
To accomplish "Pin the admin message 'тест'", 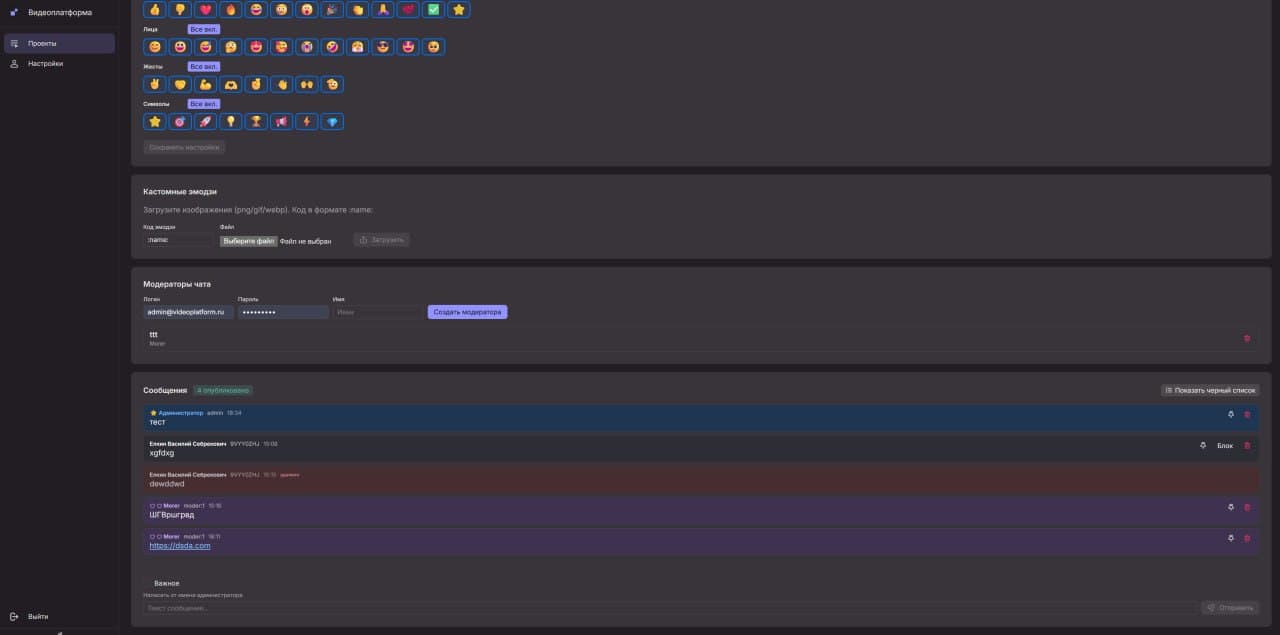I will coord(1231,414).
